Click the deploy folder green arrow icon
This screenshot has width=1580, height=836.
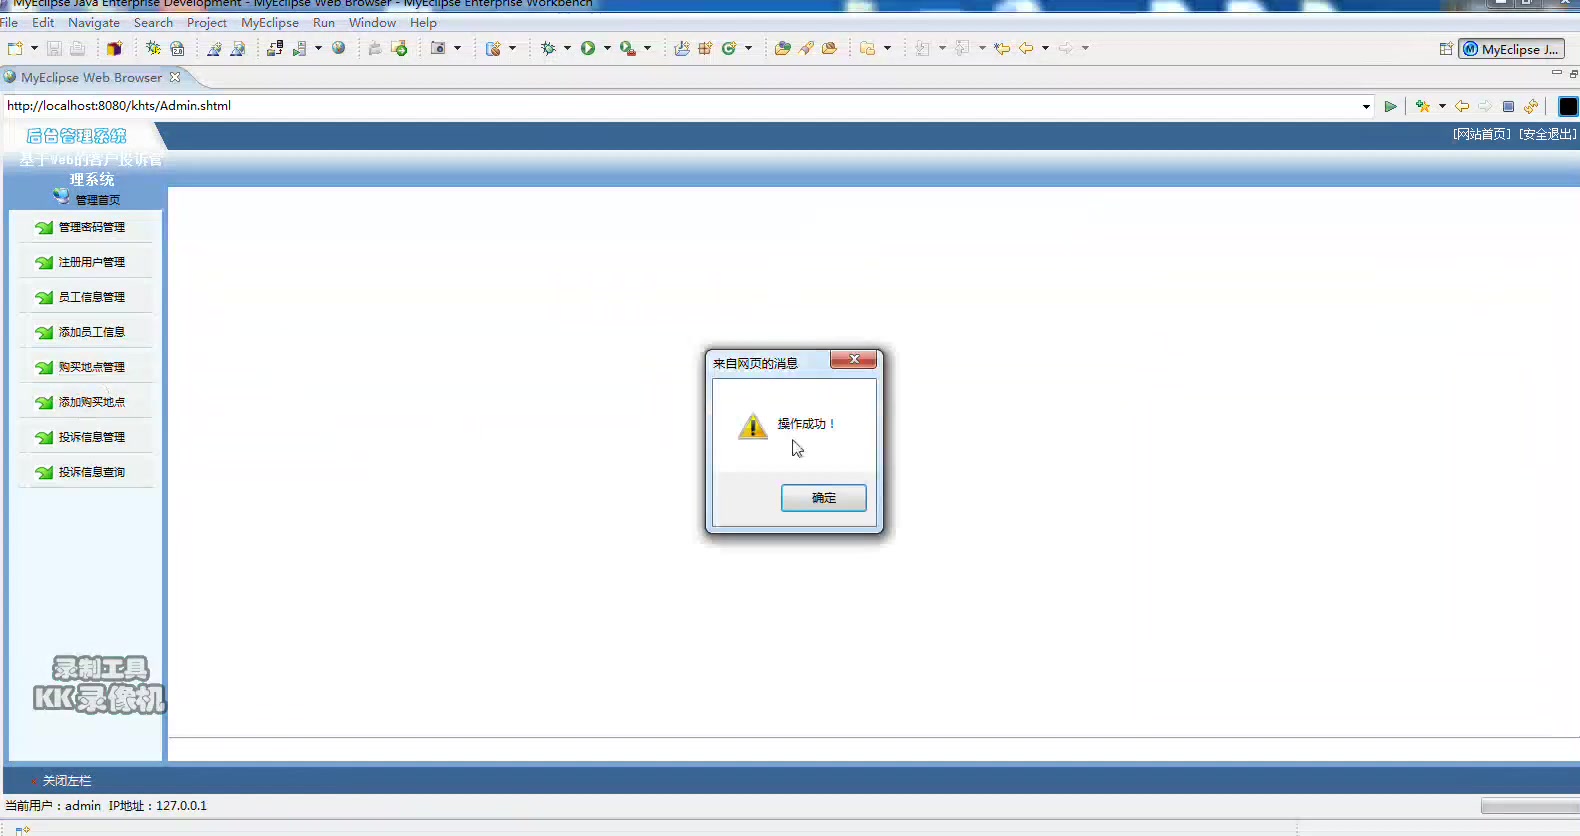tap(399, 48)
